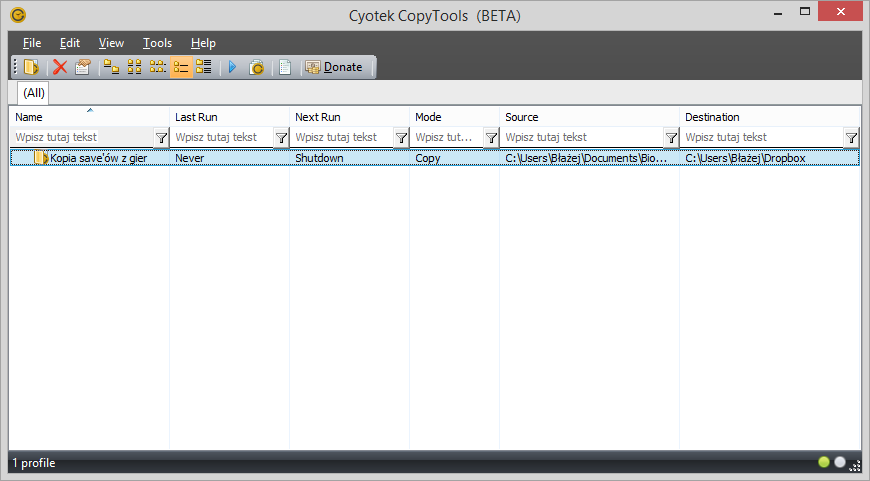This screenshot has width=870, height=481.
Task: Click the Destination filter text field
Action: [762, 137]
